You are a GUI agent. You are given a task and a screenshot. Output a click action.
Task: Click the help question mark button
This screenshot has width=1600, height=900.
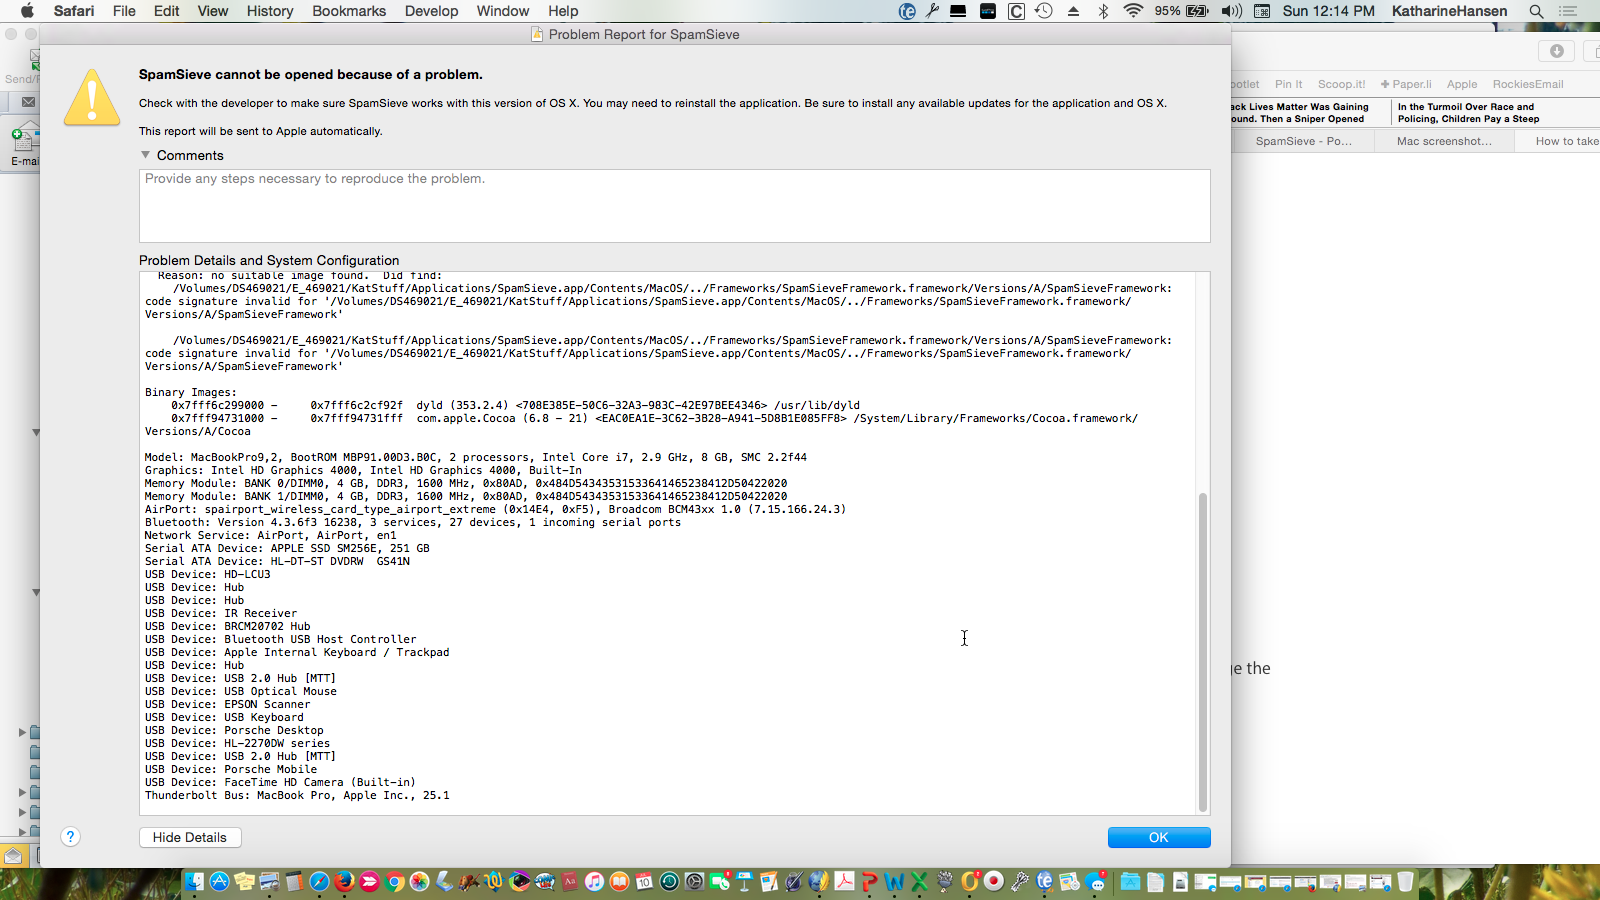(70, 837)
